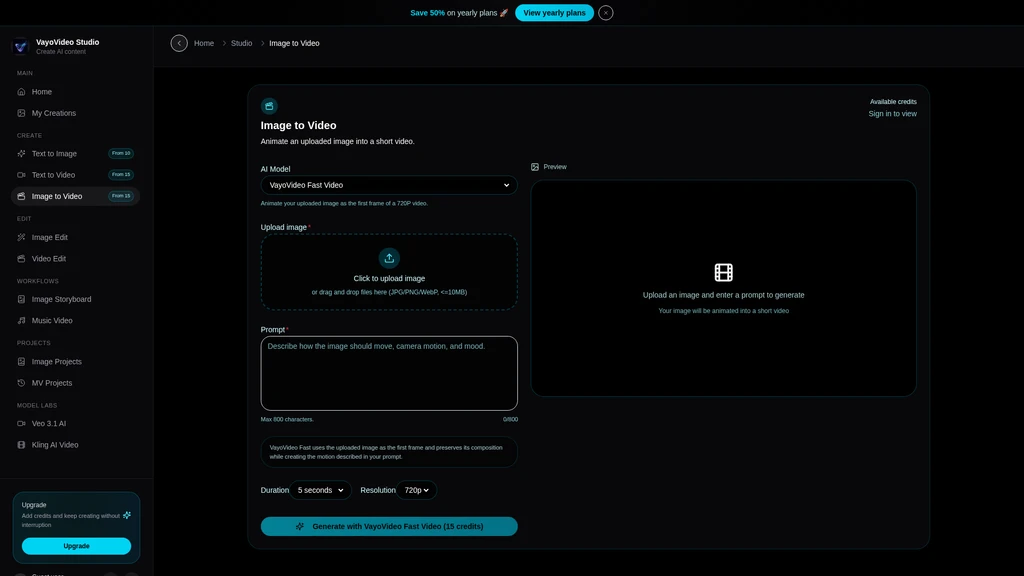This screenshot has width=1024, height=576.
Task: Open the AI Model dropdown
Action: pos(389,185)
